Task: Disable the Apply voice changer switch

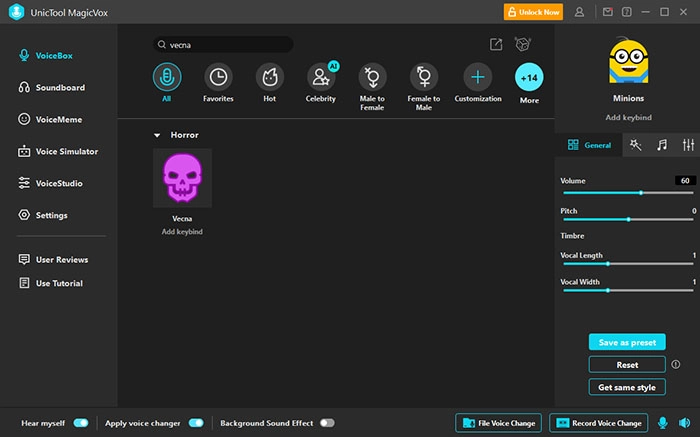Action: coord(196,423)
